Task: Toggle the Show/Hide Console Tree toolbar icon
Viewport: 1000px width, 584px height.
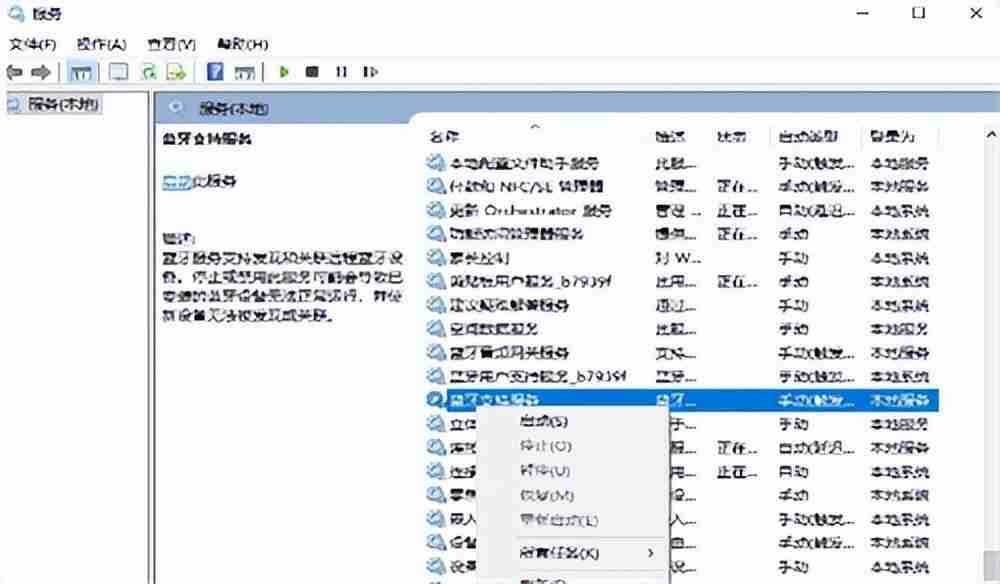Action: (81, 72)
